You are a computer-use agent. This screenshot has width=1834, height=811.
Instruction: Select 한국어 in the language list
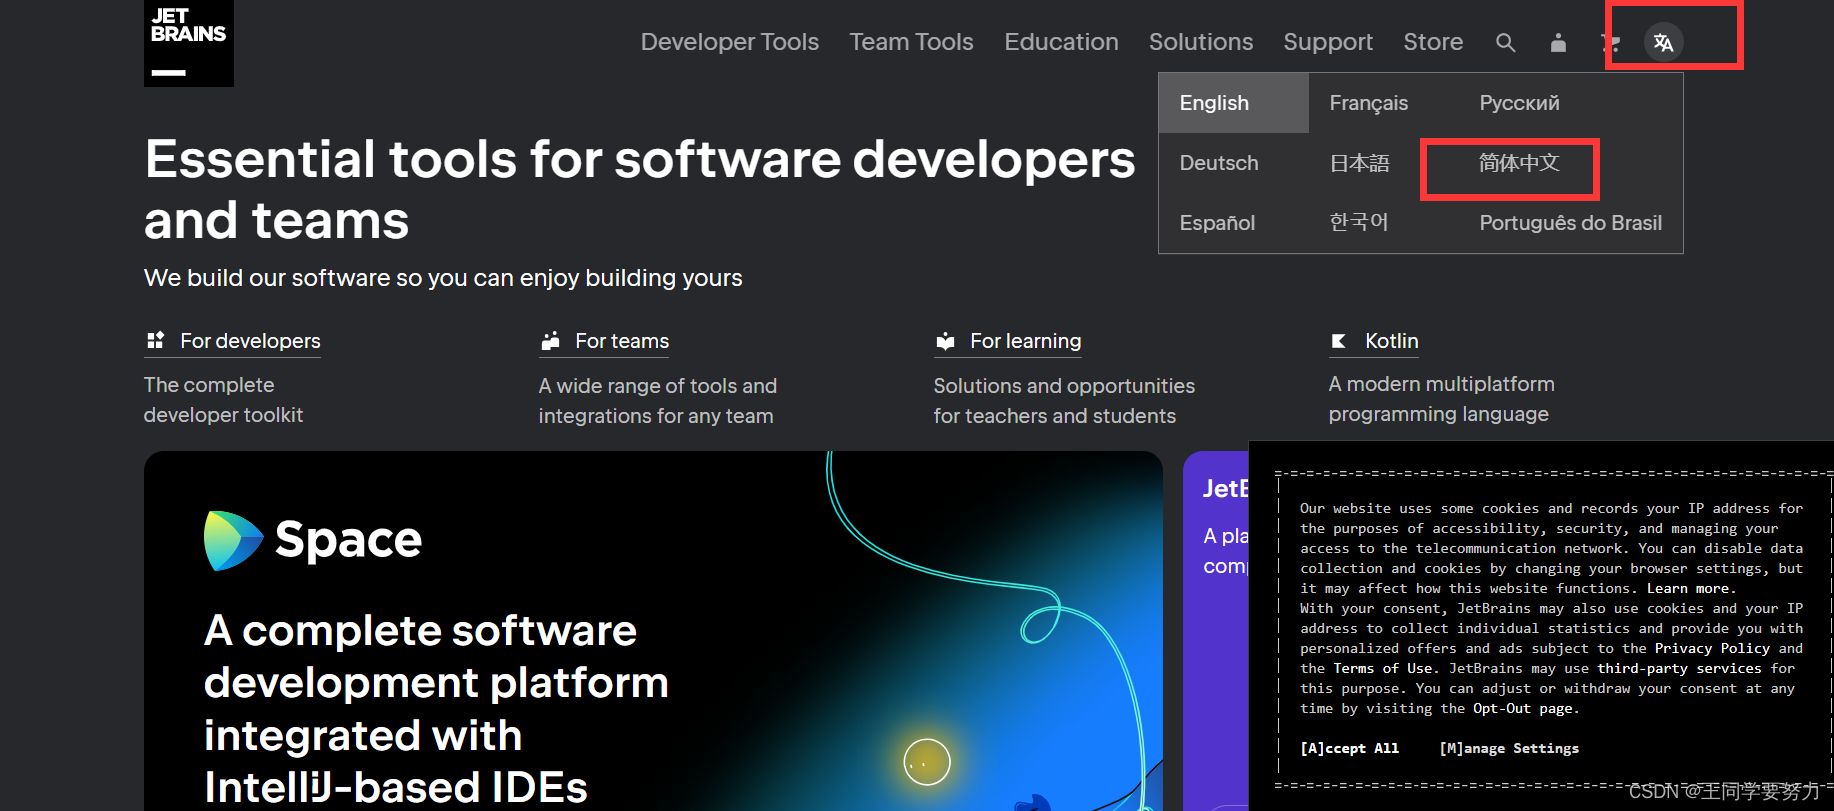tap(1359, 222)
